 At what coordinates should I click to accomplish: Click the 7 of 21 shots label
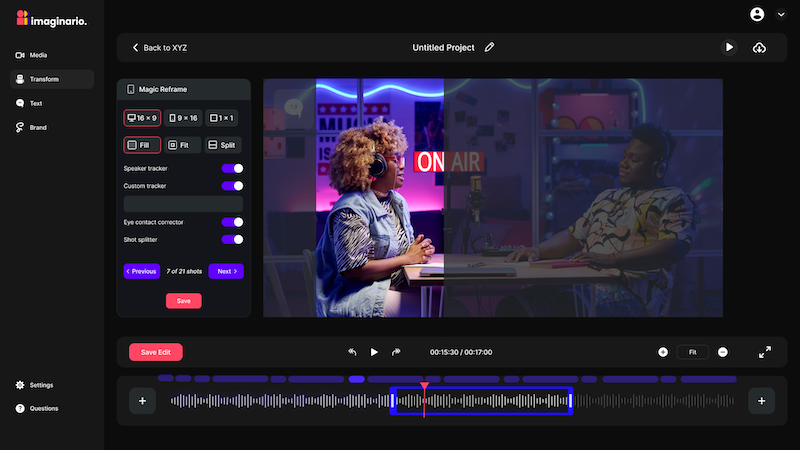184,271
